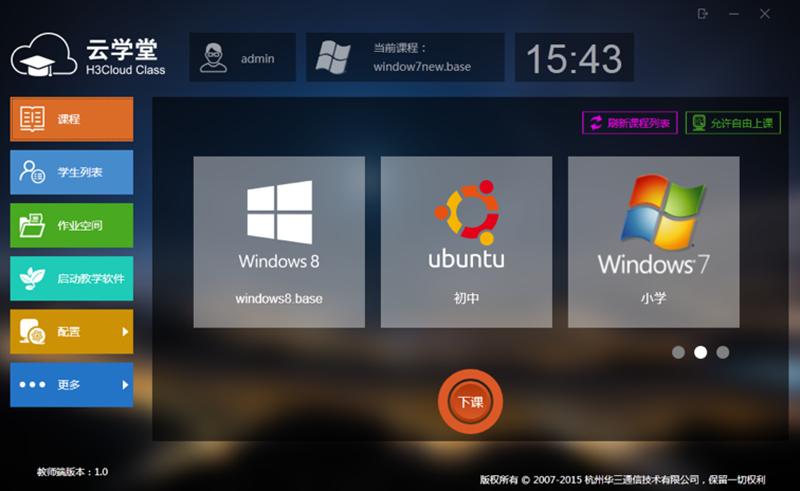Viewport: 800px width, 491px height.
Task: Minimize the H3Cloud Class window
Action: (x=734, y=14)
